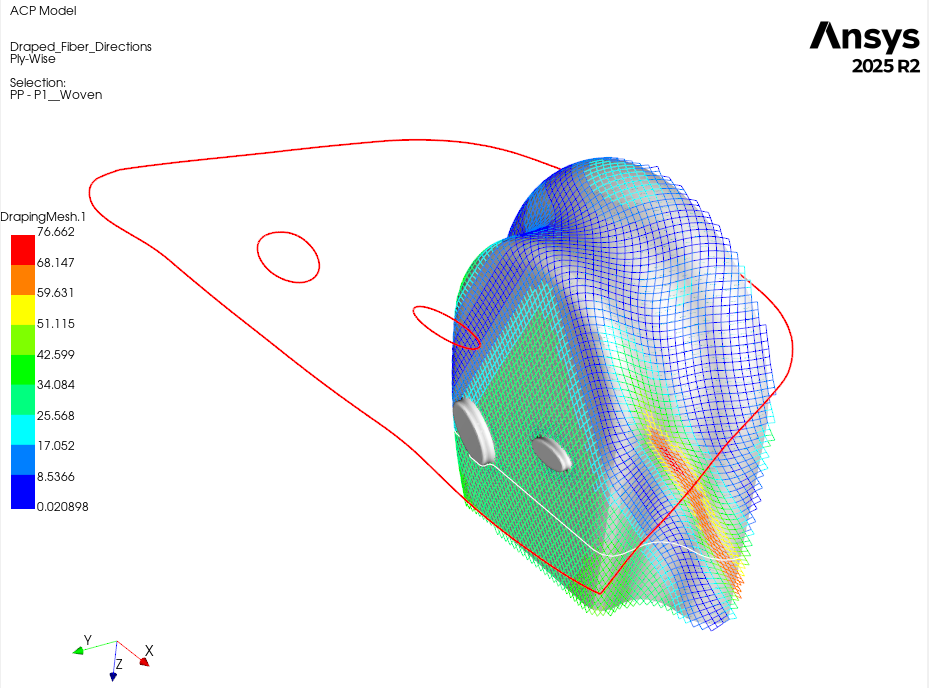Click the Ply-Wise text label
The width and height of the screenshot is (929, 688).
(32, 59)
